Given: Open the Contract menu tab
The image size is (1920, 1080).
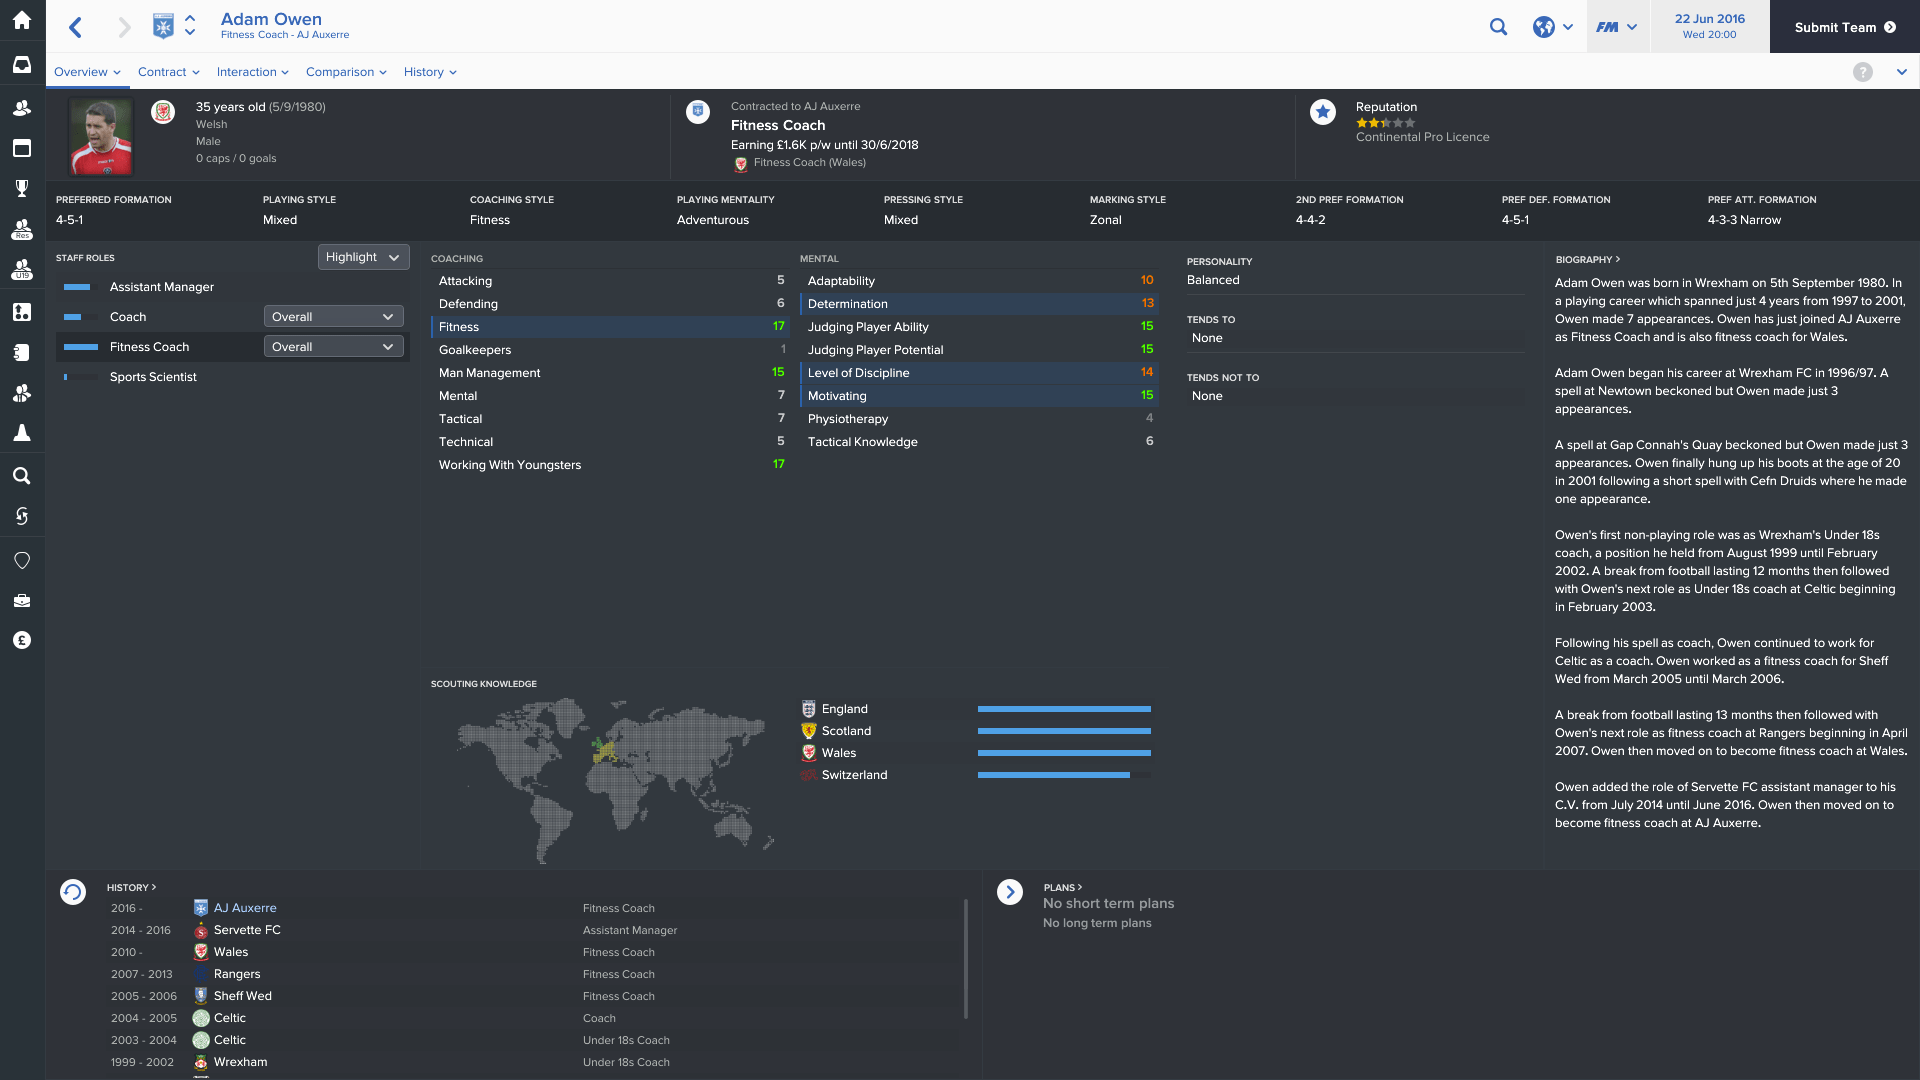Looking at the screenshot, I should (168, 72).
